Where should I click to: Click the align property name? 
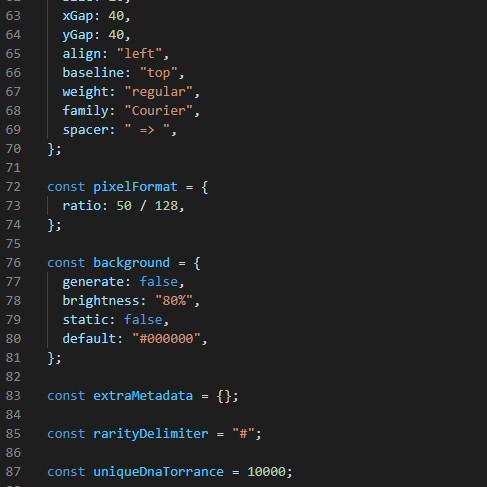(x=82, y=54)
